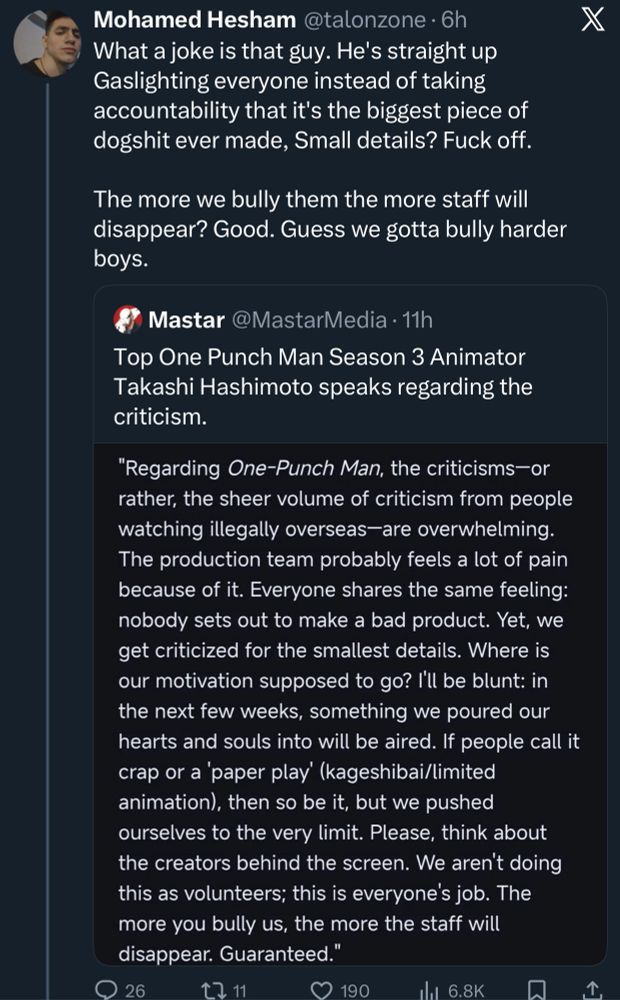
Task: Open the quoted post about Takashi Hashimoto
Action: coord(330,386)
